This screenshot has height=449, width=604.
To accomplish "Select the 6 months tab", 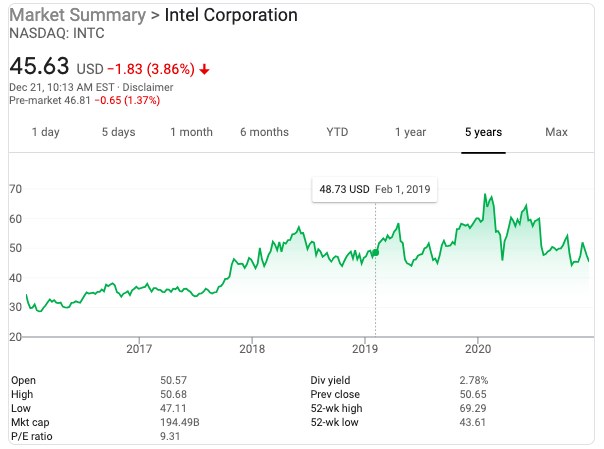I will [264, 132].
